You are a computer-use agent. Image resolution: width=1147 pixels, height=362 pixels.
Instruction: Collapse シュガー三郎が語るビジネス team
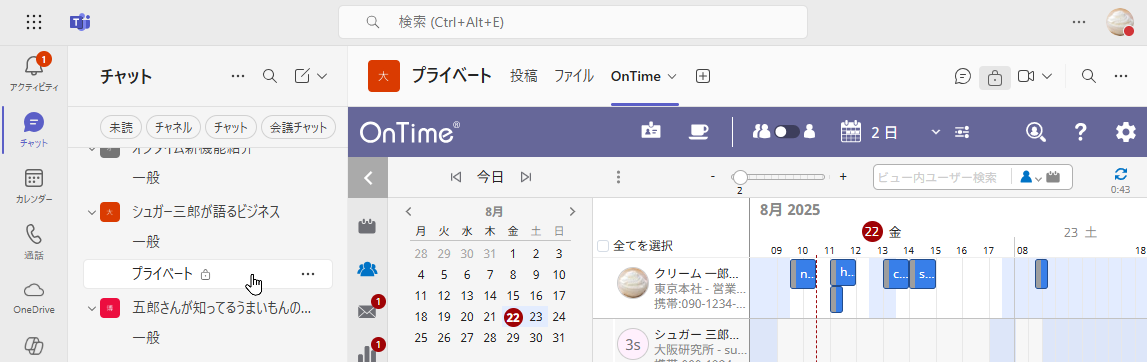click(x=91, y=213)
